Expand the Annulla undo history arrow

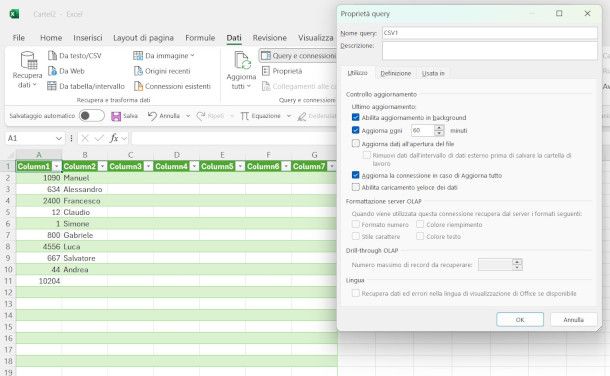click(188, 116)
